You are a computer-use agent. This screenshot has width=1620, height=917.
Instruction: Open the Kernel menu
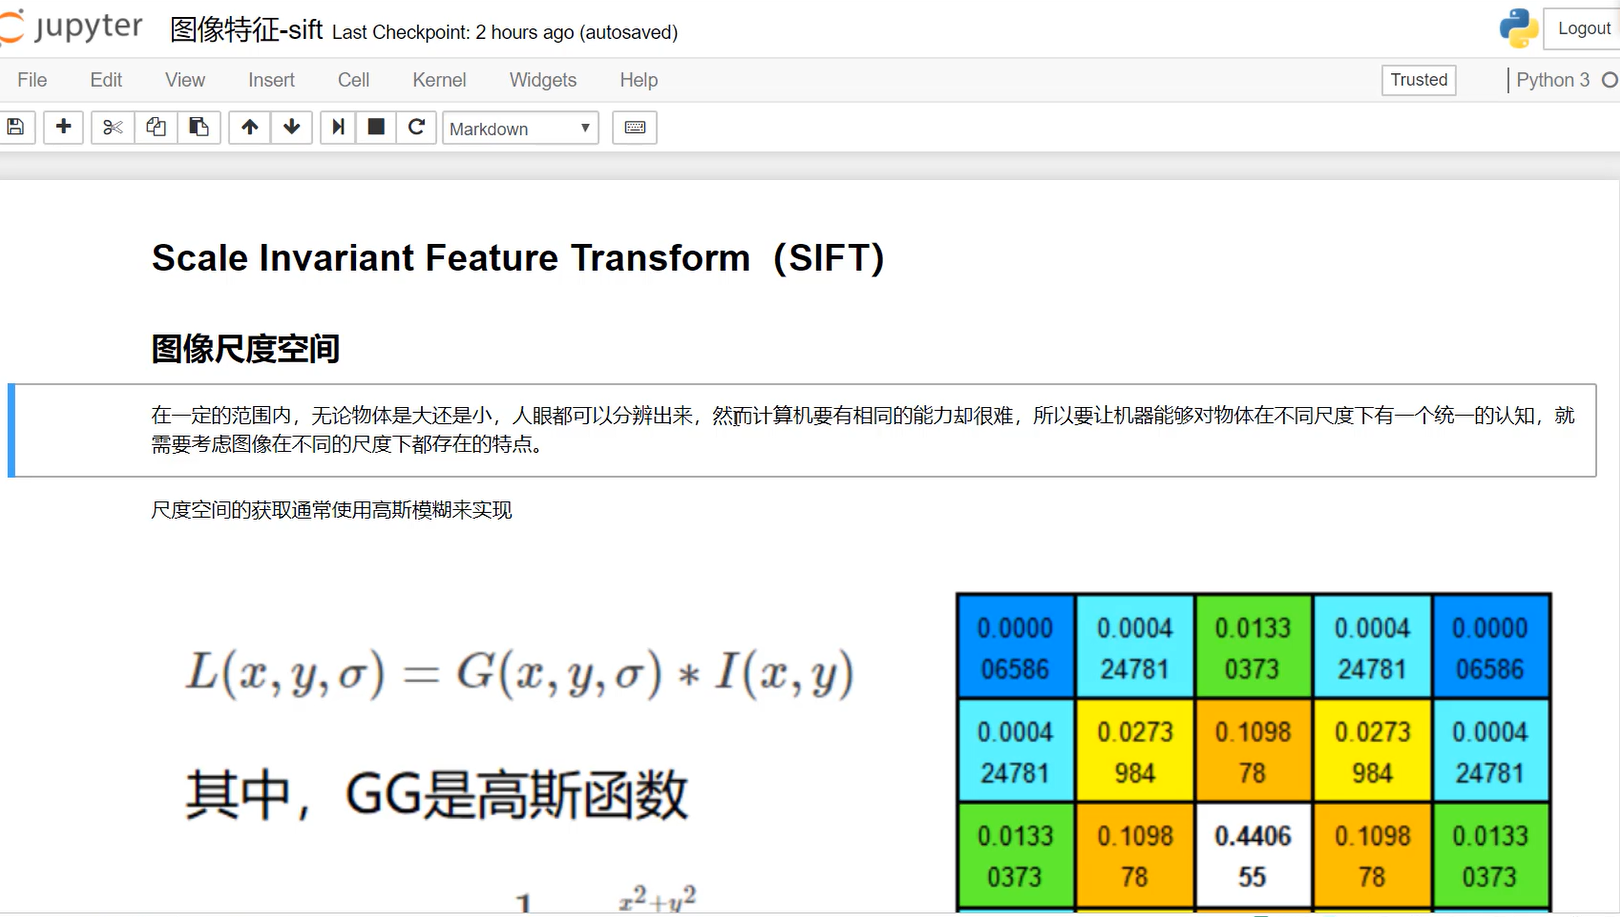point(439,80)
